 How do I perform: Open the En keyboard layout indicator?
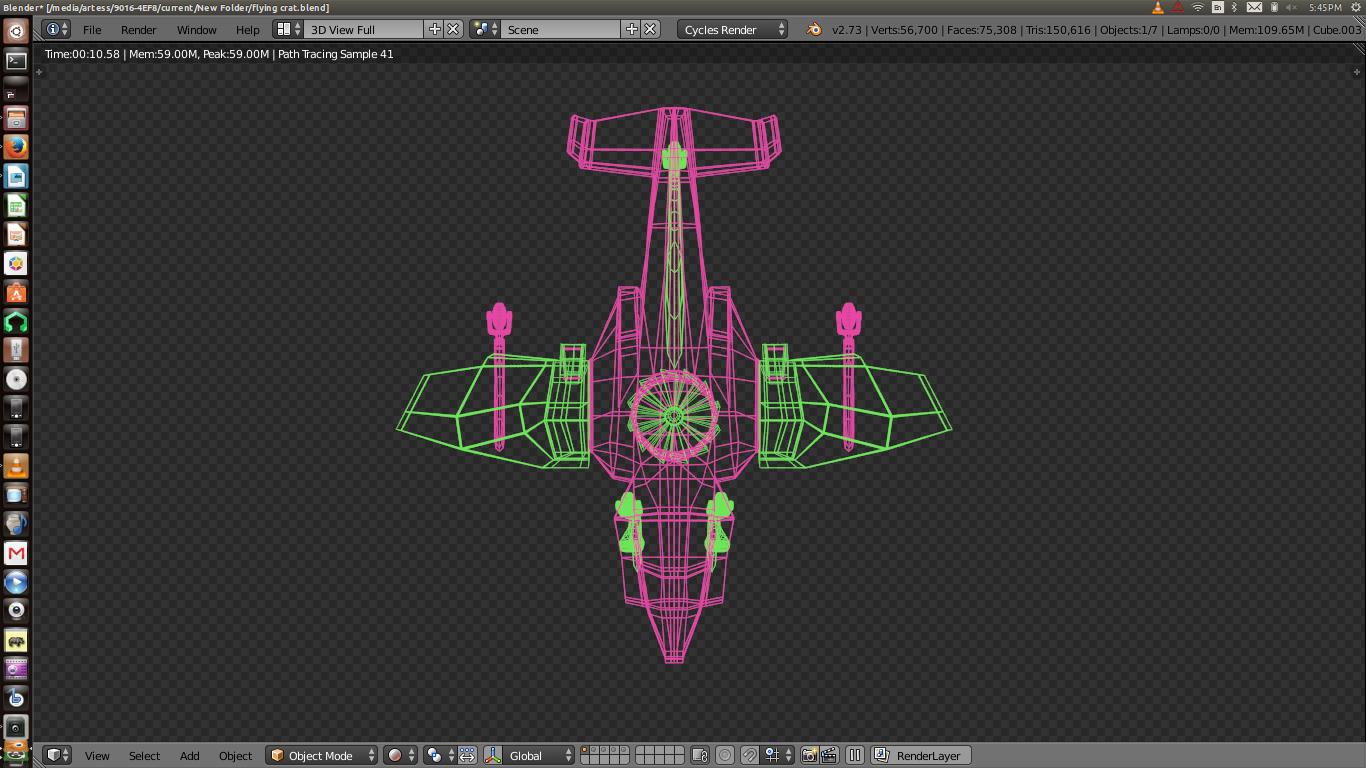1217,7
